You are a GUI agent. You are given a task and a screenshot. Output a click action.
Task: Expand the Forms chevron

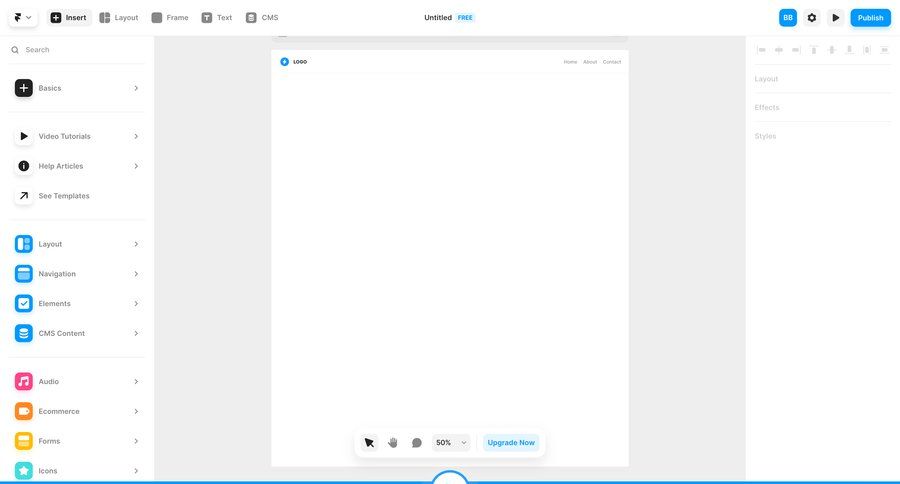tap(136, 442)
